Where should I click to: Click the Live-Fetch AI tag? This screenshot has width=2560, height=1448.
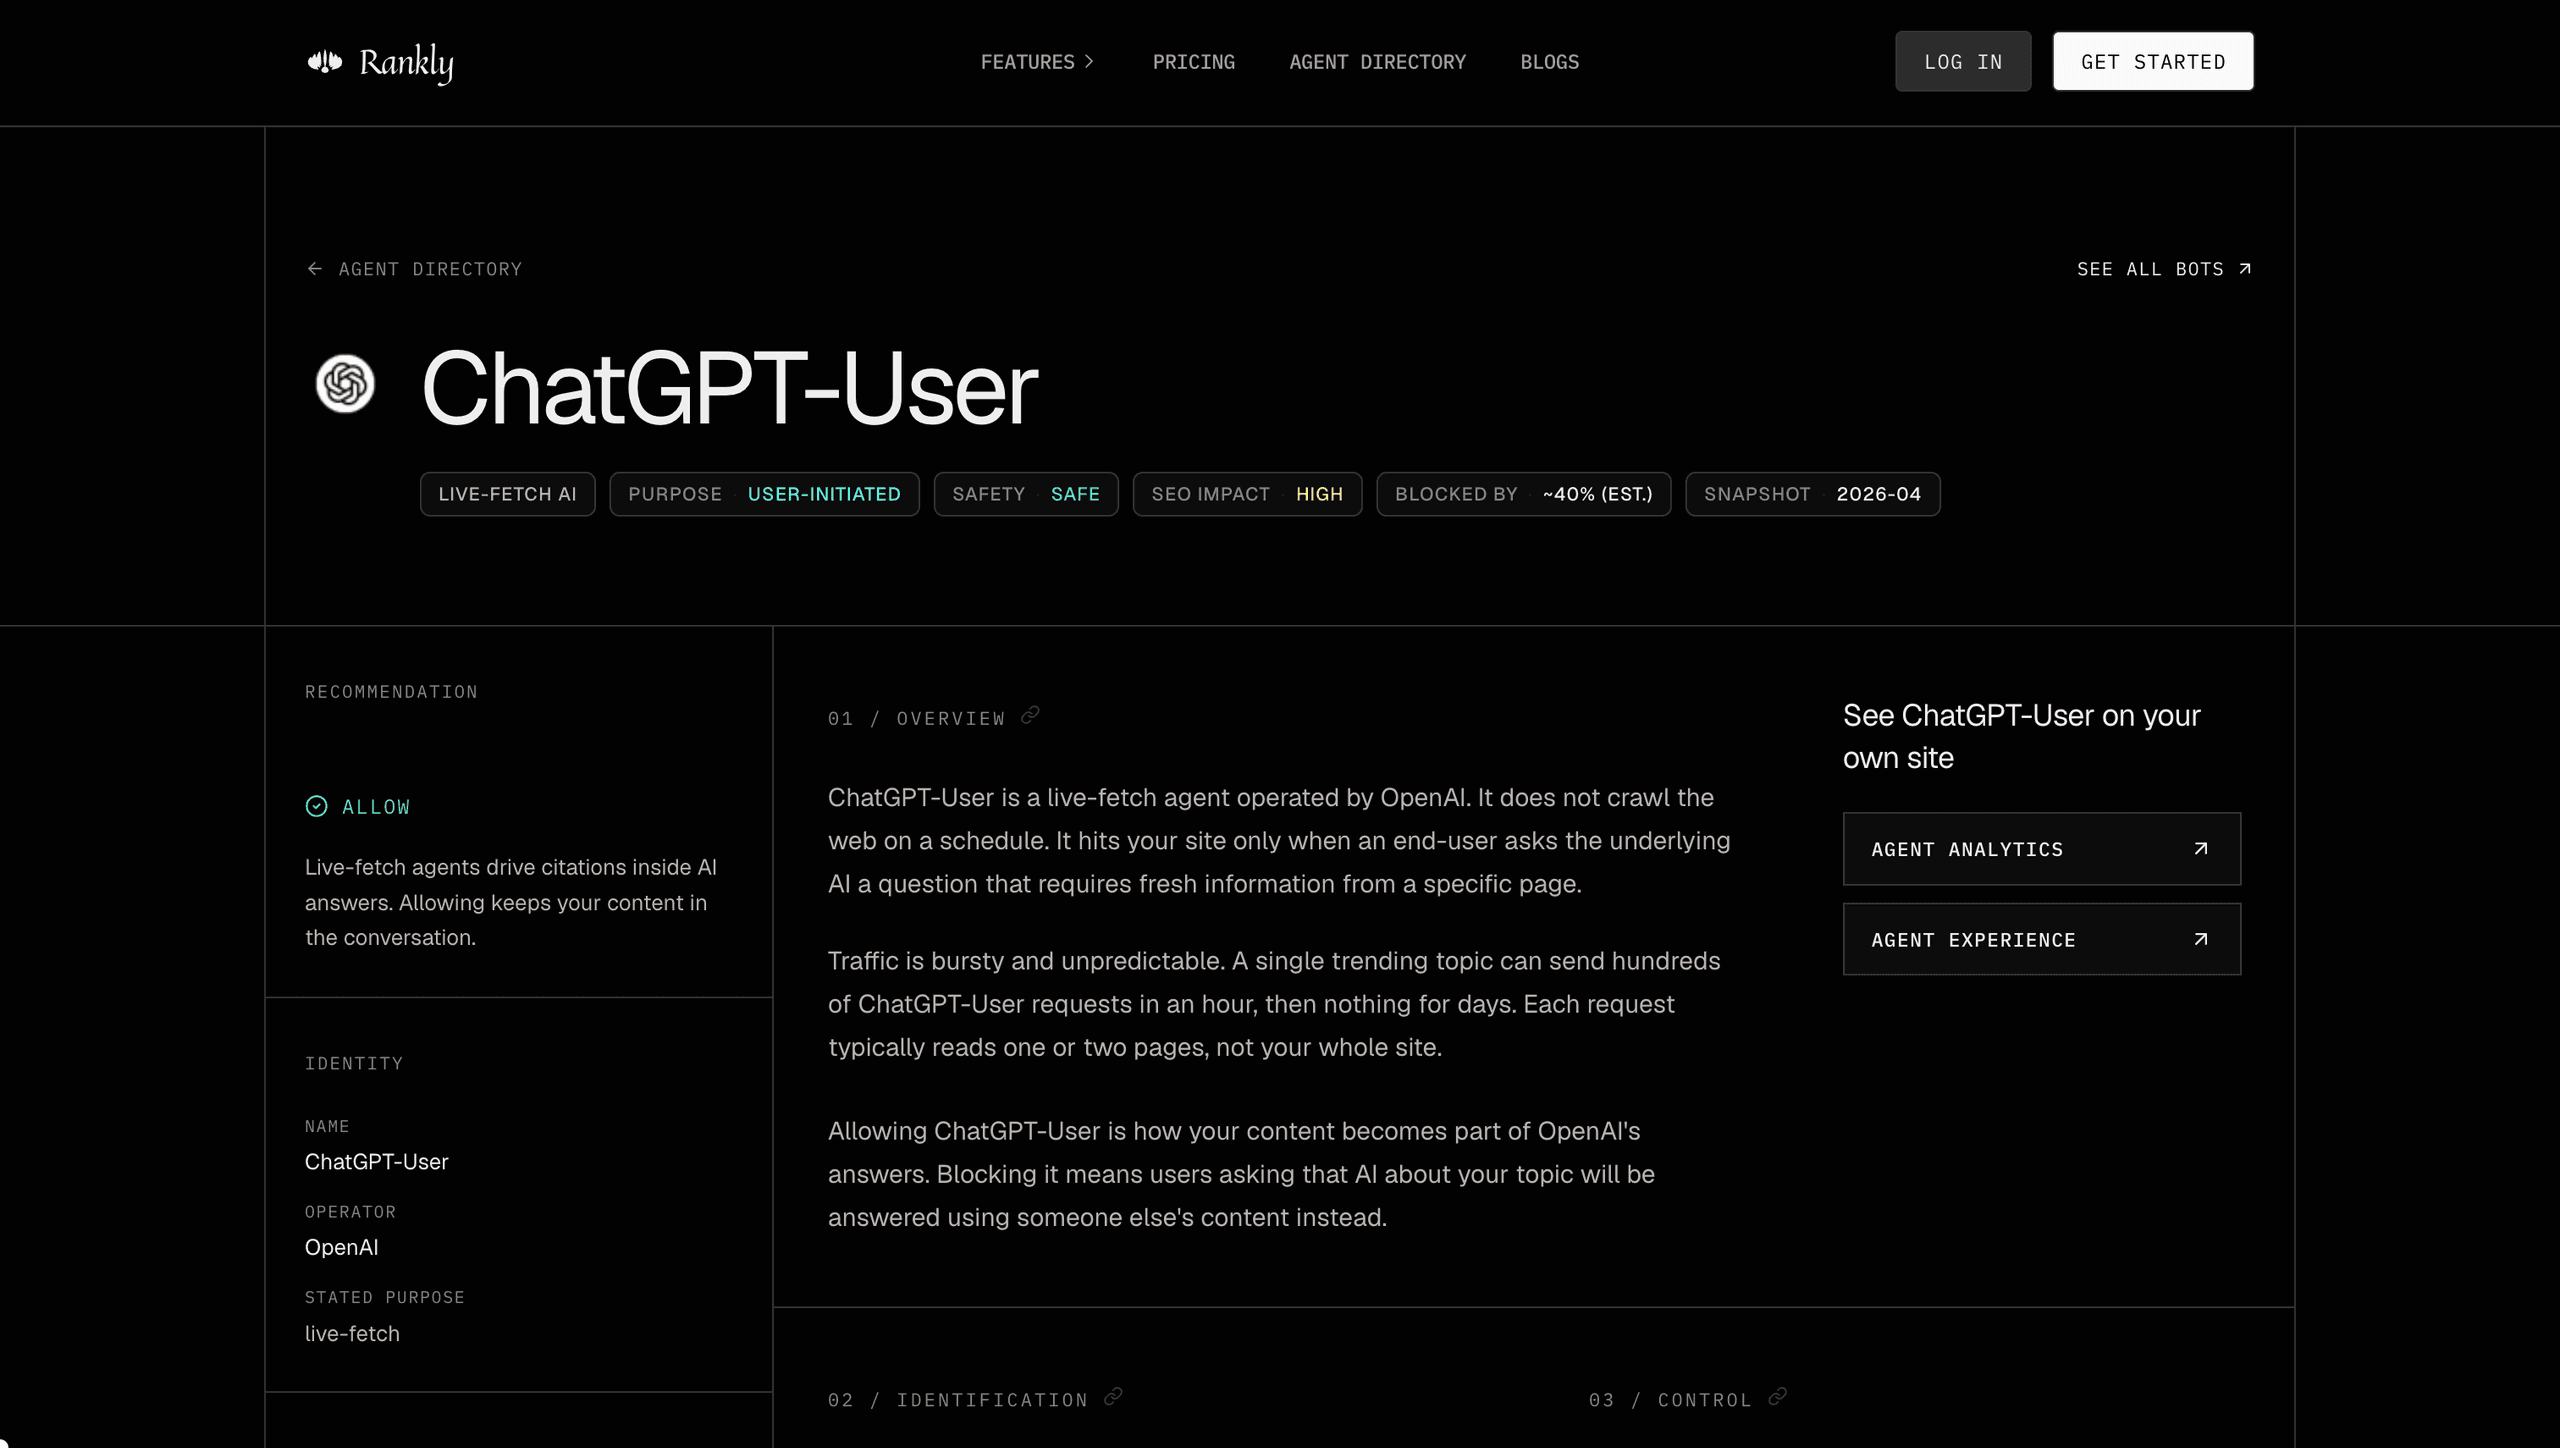click(507, 494)
